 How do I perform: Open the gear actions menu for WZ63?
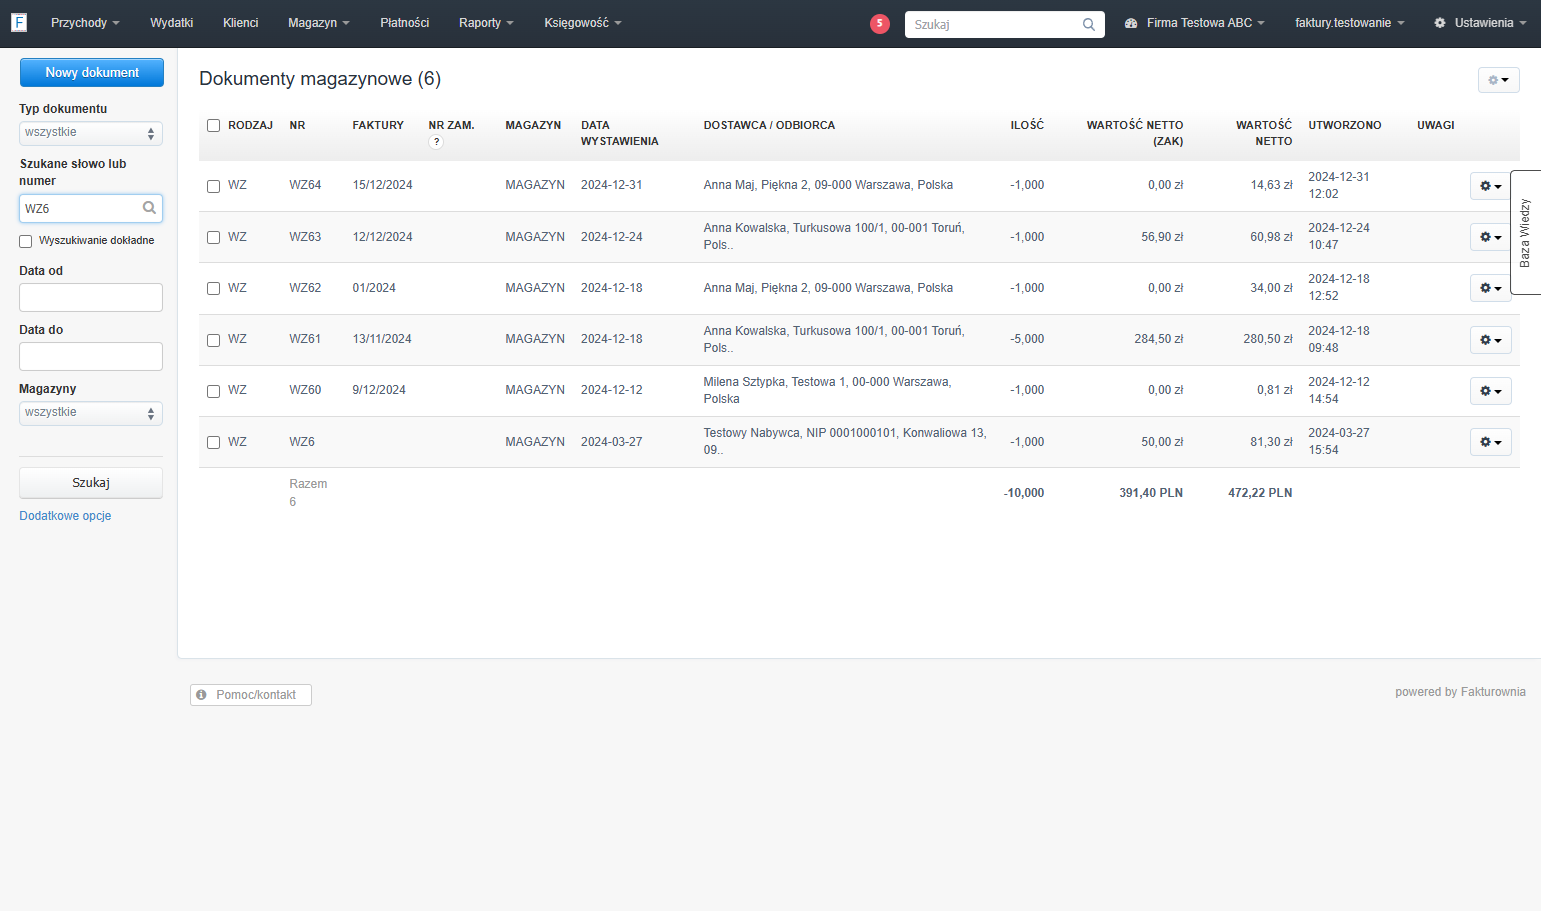[x=1490, y=237]
